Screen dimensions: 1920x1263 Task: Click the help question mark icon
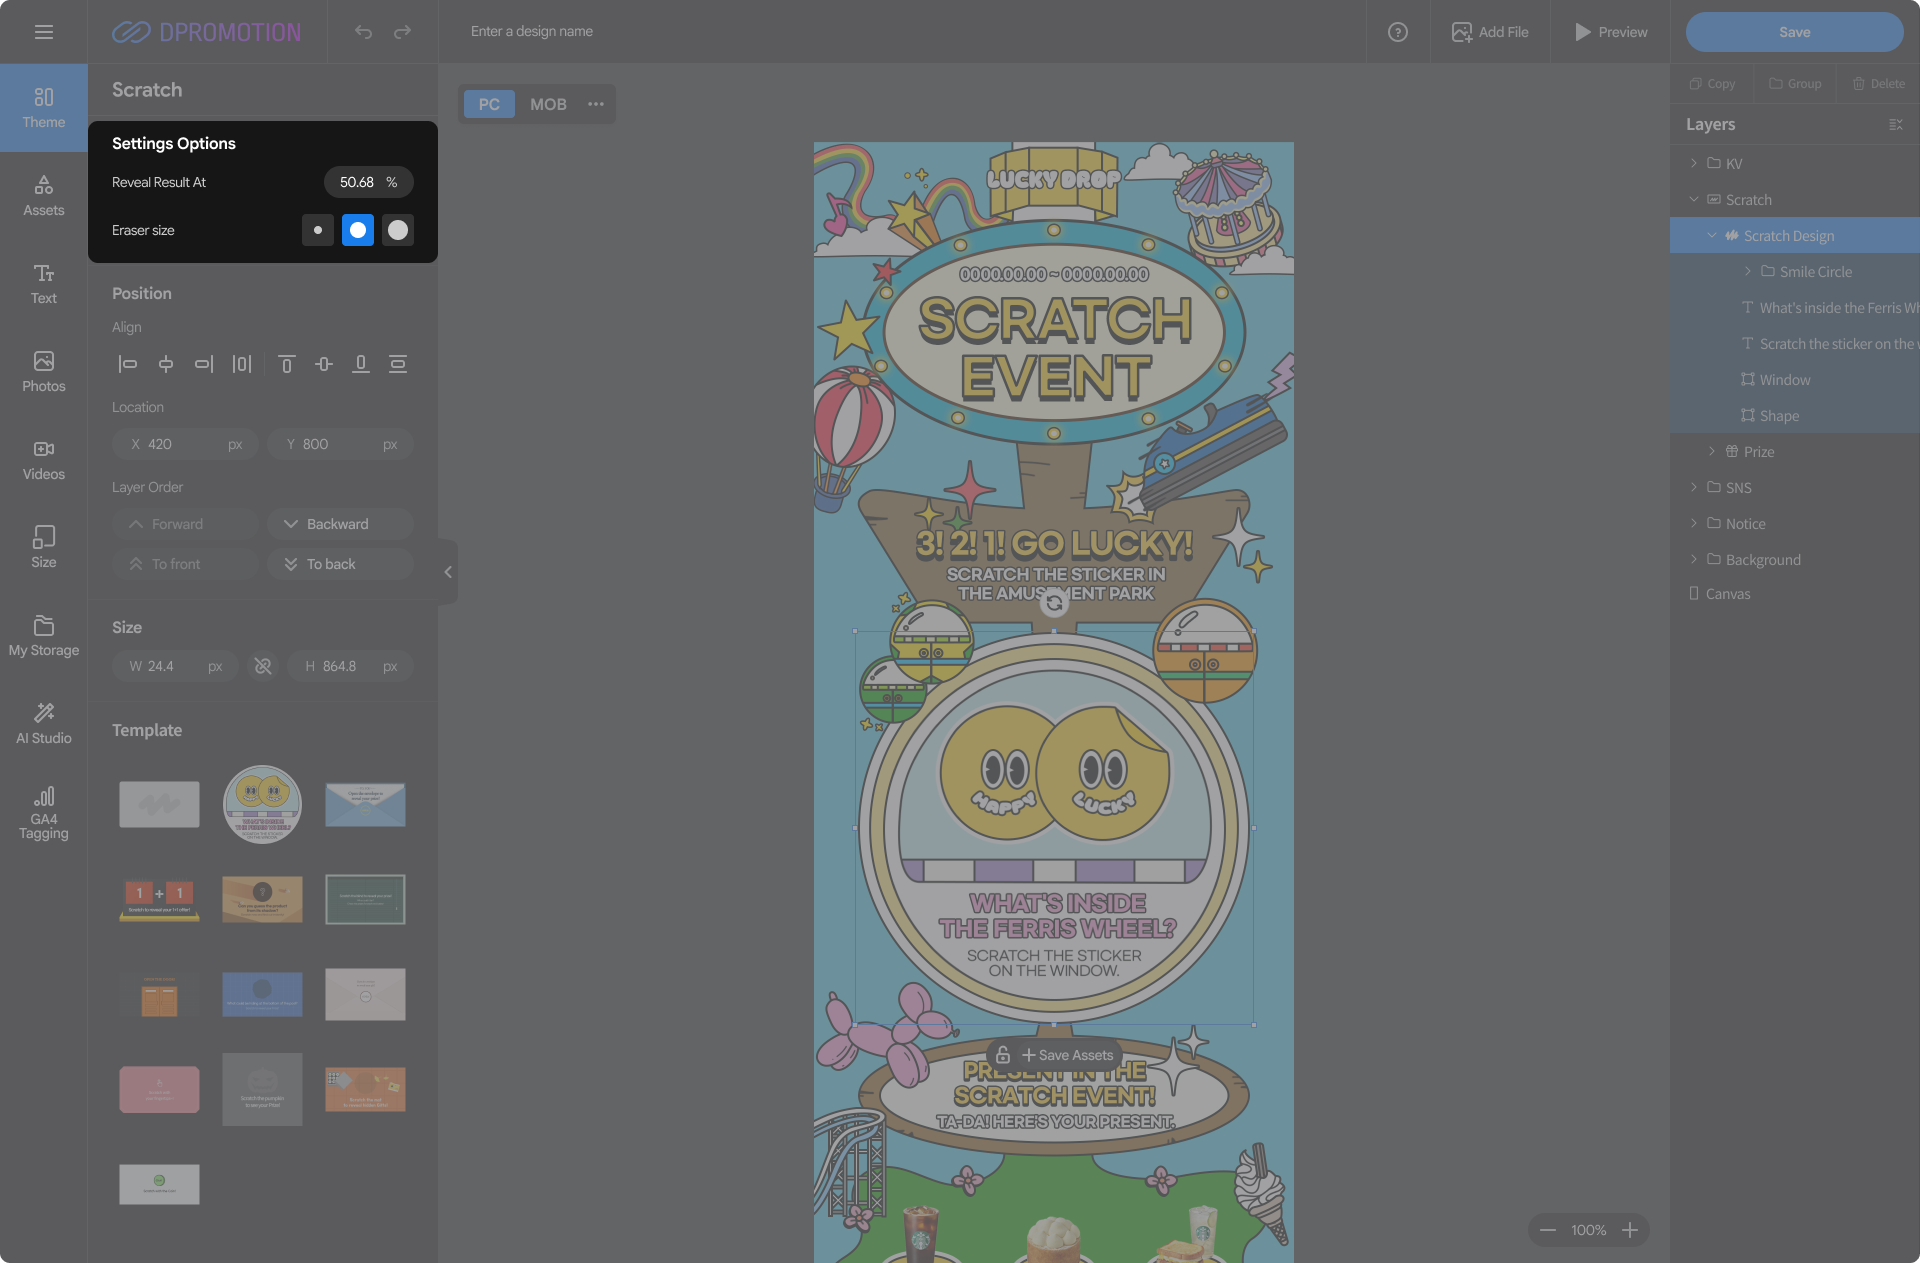coord(1398,32)
